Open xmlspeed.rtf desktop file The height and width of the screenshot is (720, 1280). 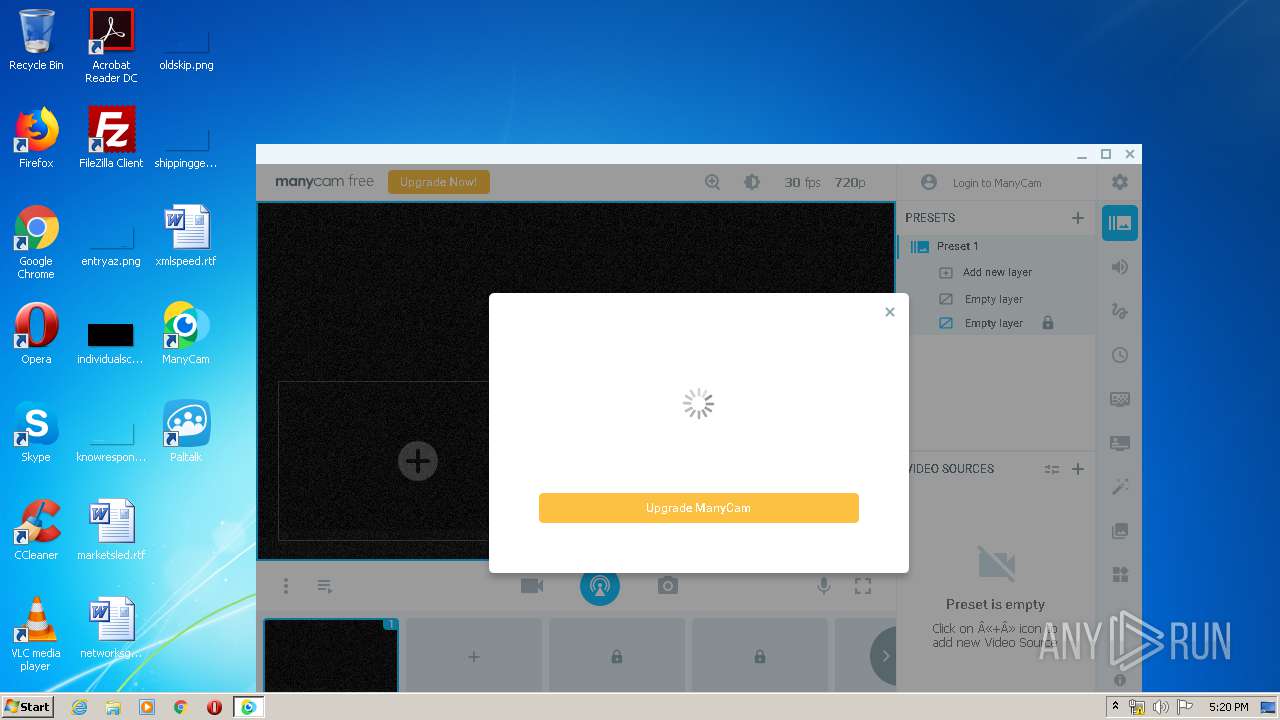tap(186, 235)
